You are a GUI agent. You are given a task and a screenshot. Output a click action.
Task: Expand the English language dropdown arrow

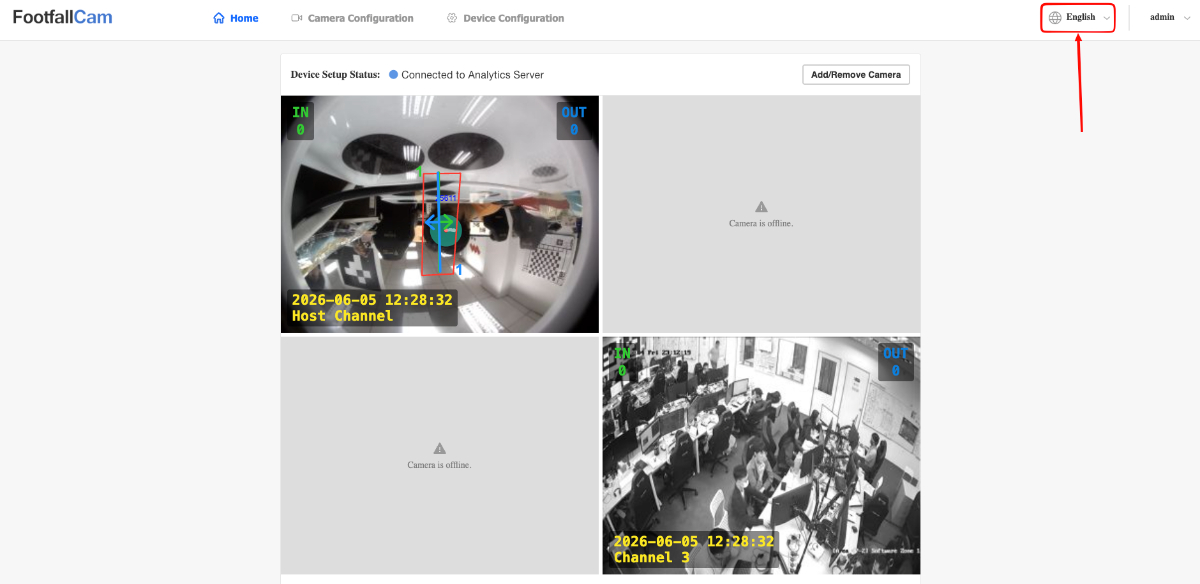tap(1106, 18)
